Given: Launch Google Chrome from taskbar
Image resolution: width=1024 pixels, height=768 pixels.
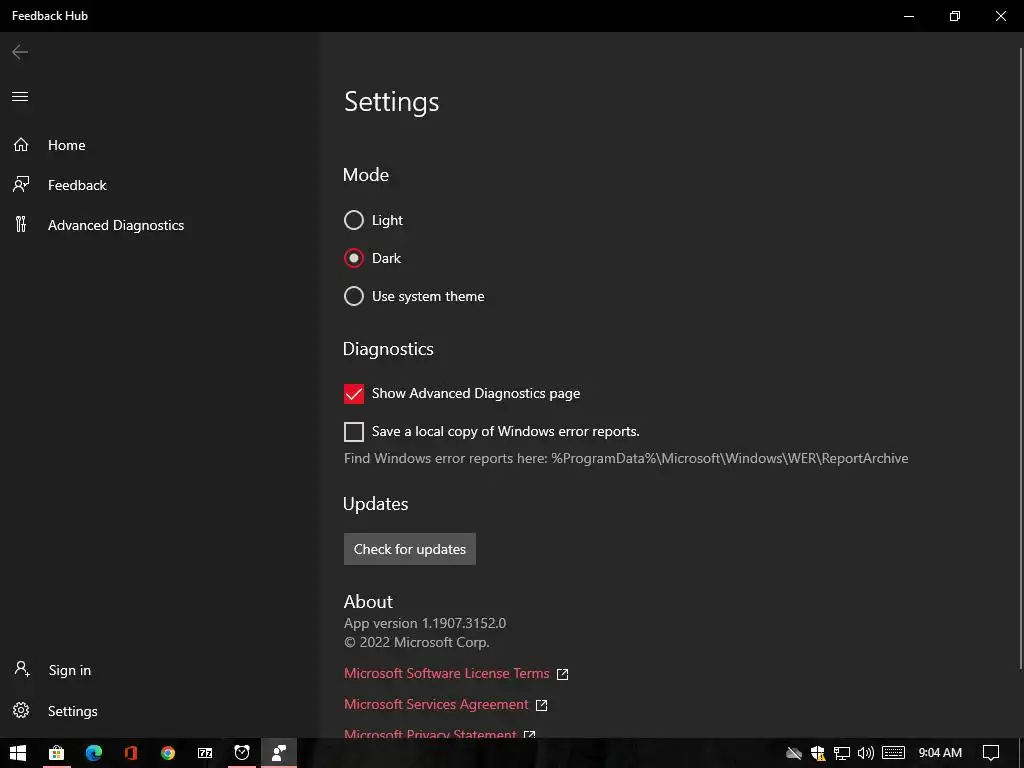Looking at the screenshot, I should pos(168,753).
